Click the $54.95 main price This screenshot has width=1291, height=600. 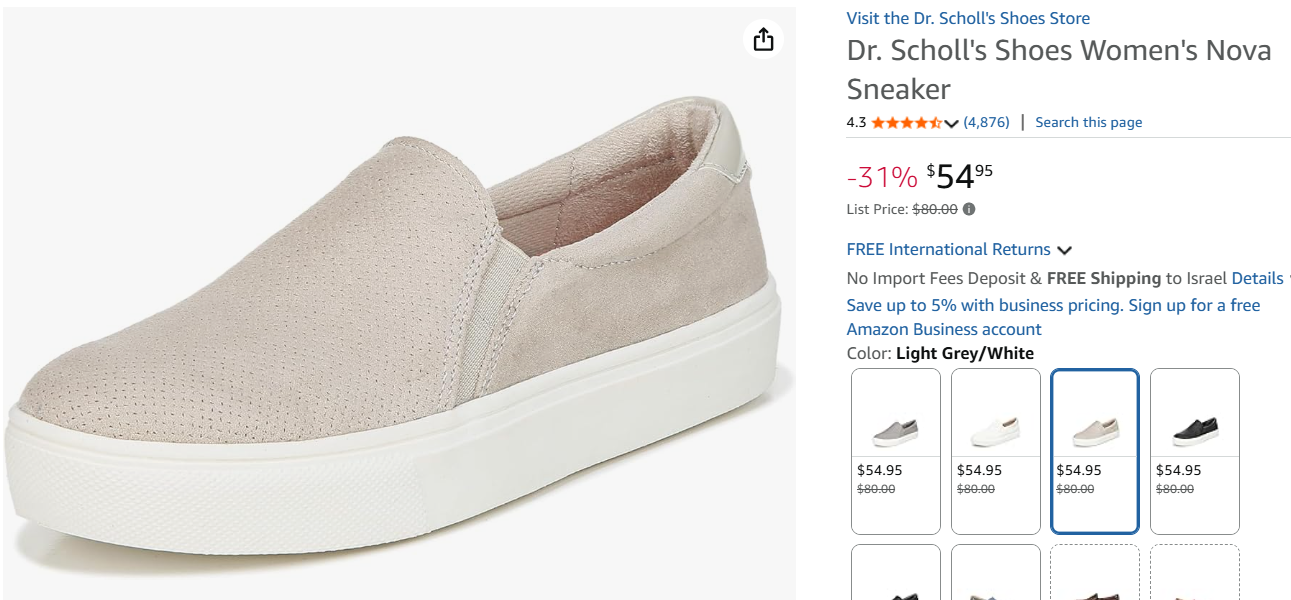[959, 176]
